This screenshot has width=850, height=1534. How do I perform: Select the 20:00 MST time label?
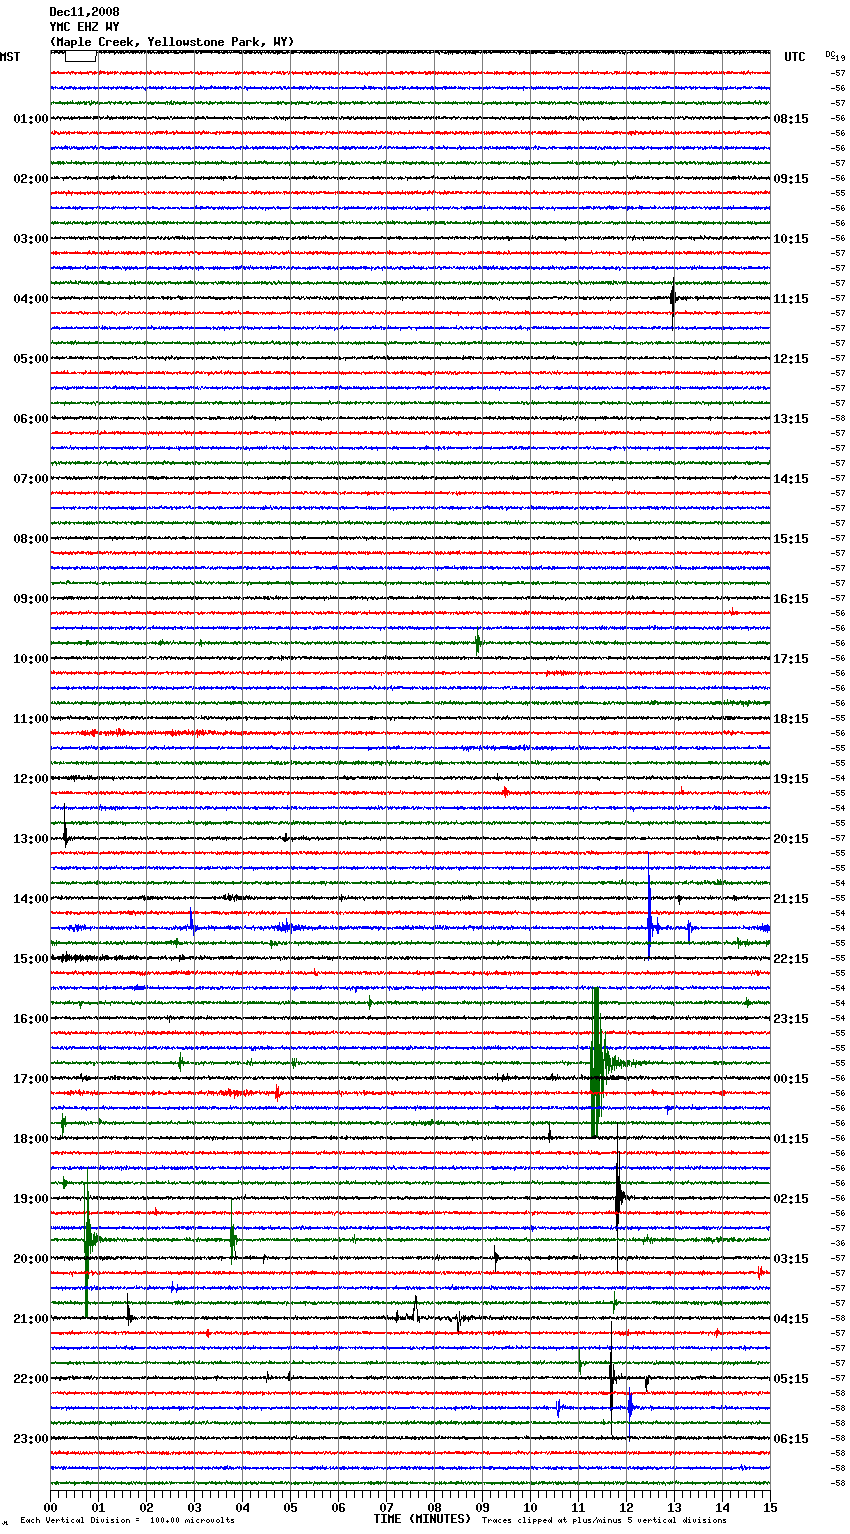pyautogui.click(x=31, y=1259)
